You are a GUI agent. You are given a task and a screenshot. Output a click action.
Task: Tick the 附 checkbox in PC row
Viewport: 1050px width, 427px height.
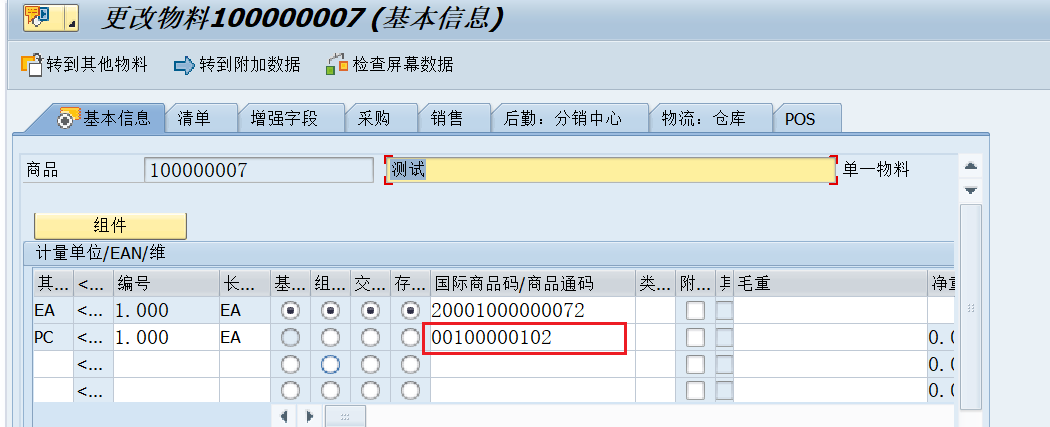695,337
